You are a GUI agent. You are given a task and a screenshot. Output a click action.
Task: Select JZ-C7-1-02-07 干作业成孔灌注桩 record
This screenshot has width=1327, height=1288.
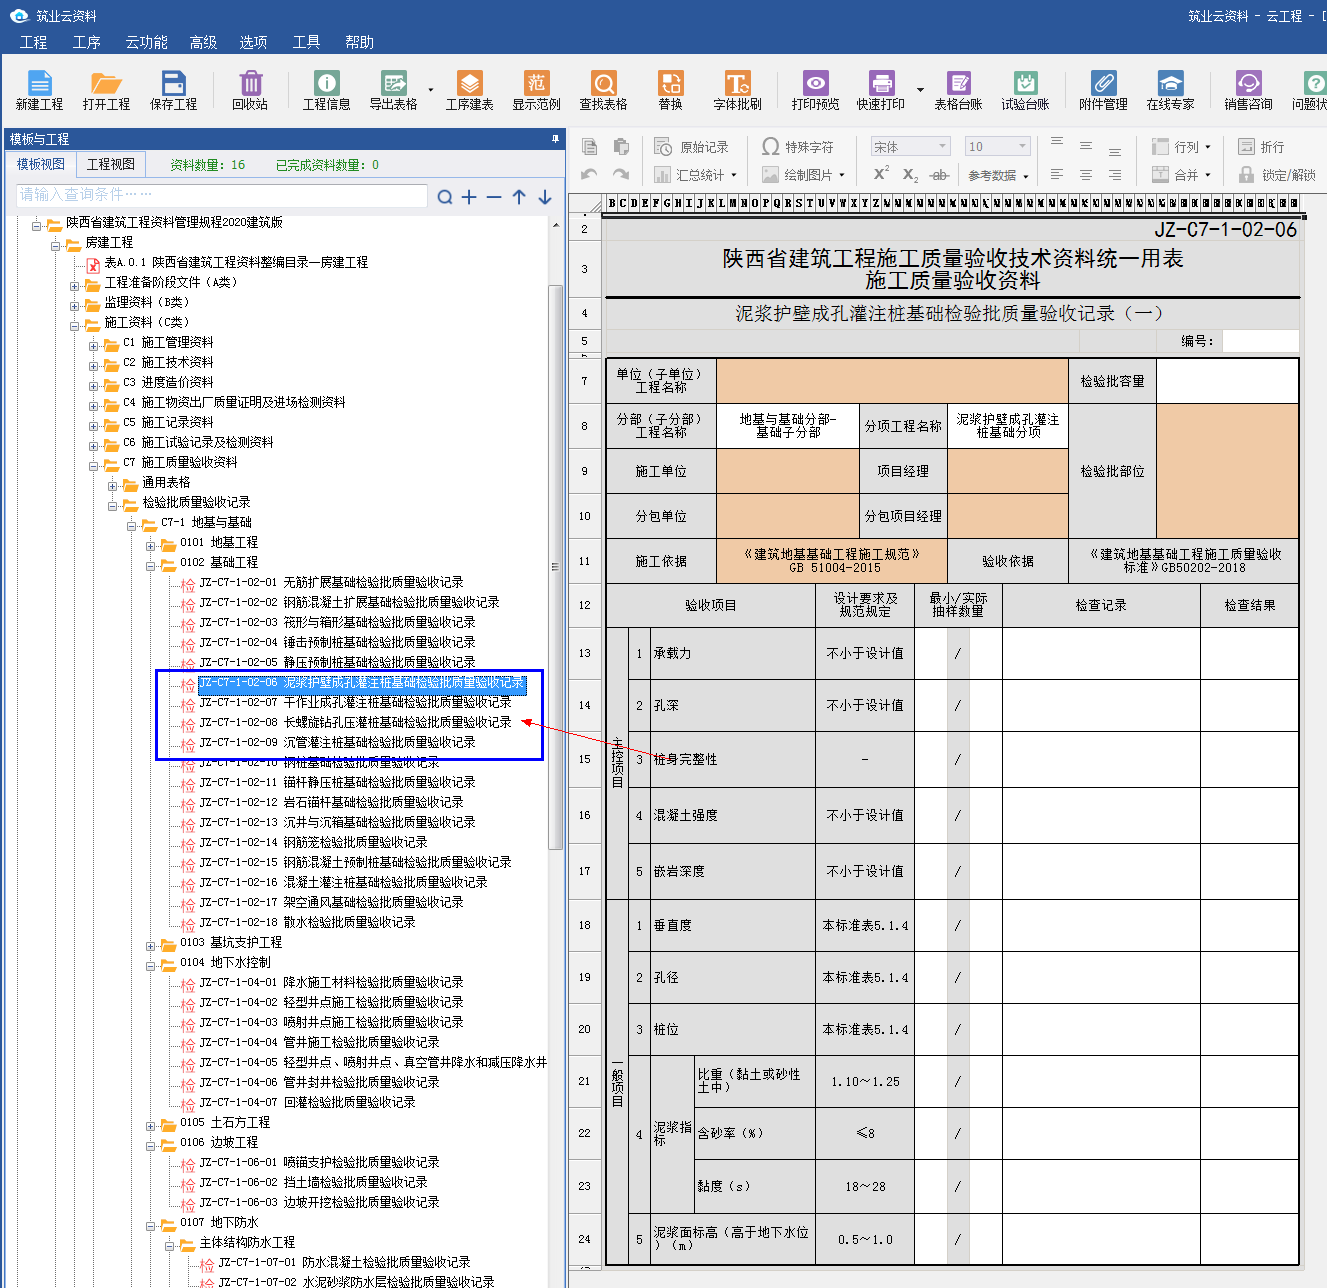[356, 702]
